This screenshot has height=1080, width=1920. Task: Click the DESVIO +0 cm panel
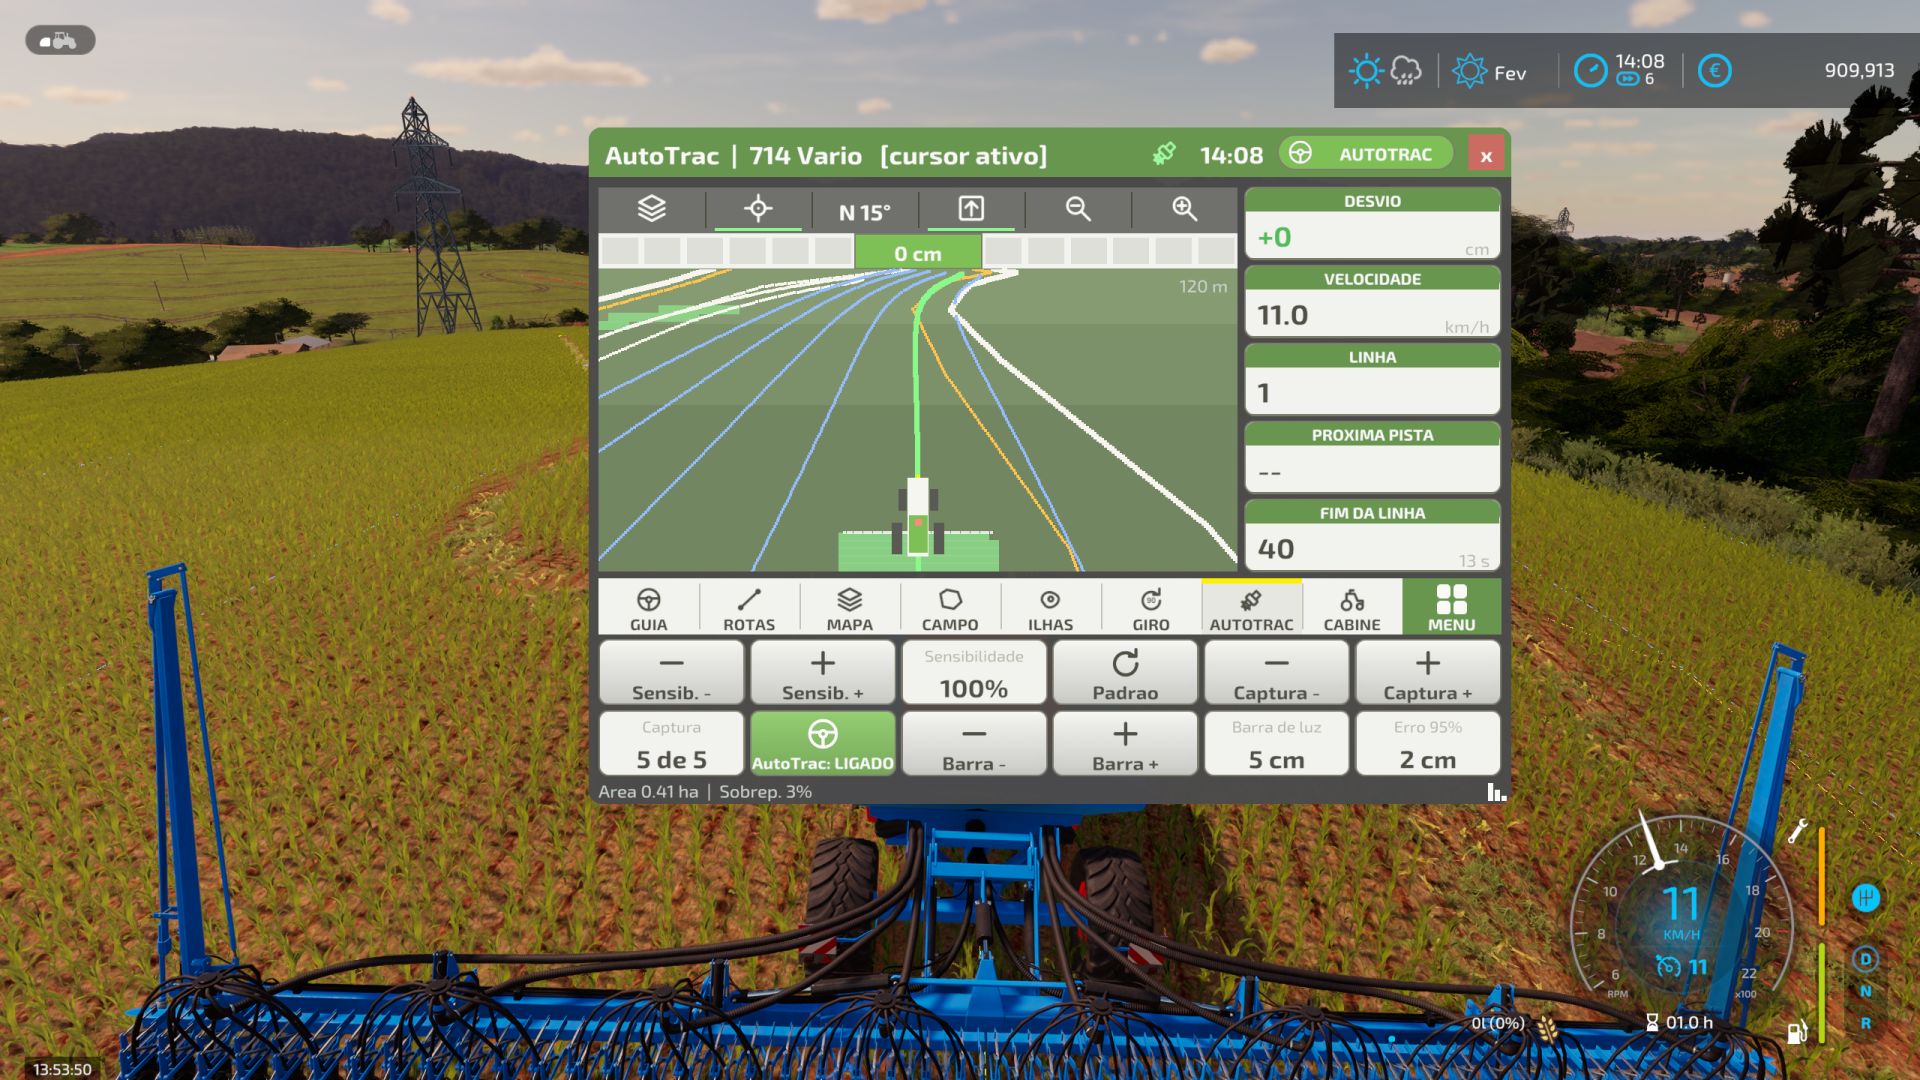[x=1372, y=225]
